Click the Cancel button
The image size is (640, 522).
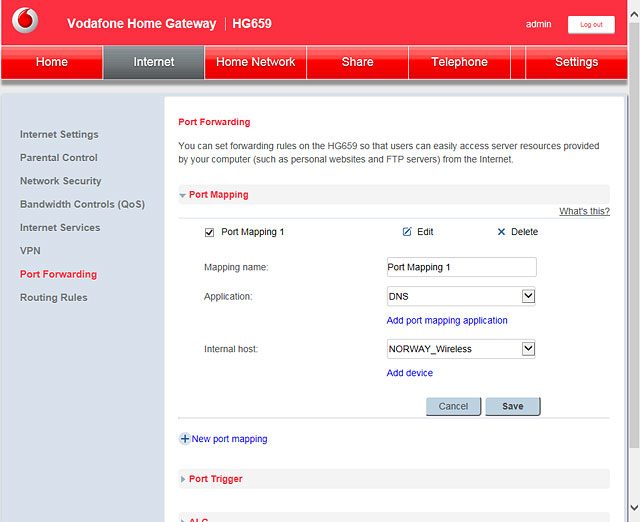pyautogui.click(x=453, y=406)
